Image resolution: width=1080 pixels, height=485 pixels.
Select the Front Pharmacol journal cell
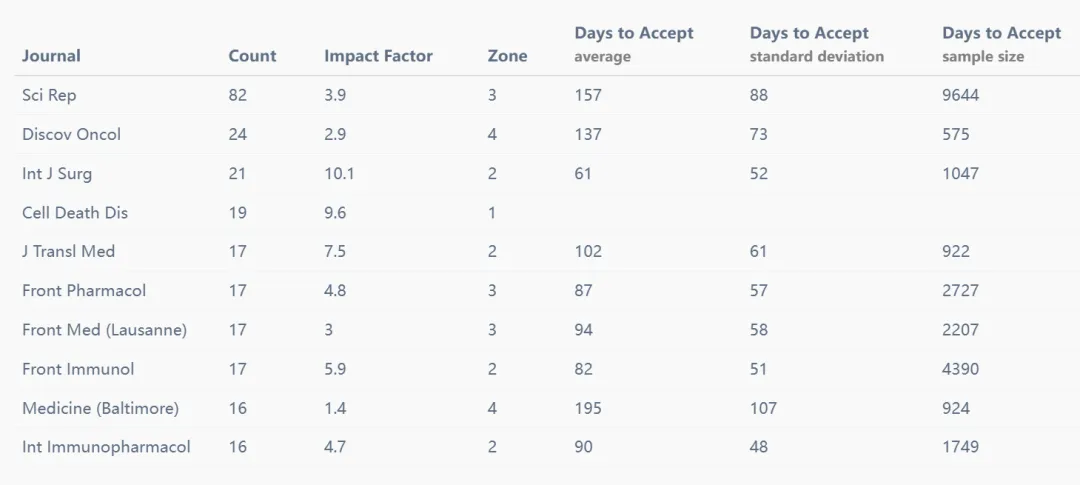(x=84, y=291)
